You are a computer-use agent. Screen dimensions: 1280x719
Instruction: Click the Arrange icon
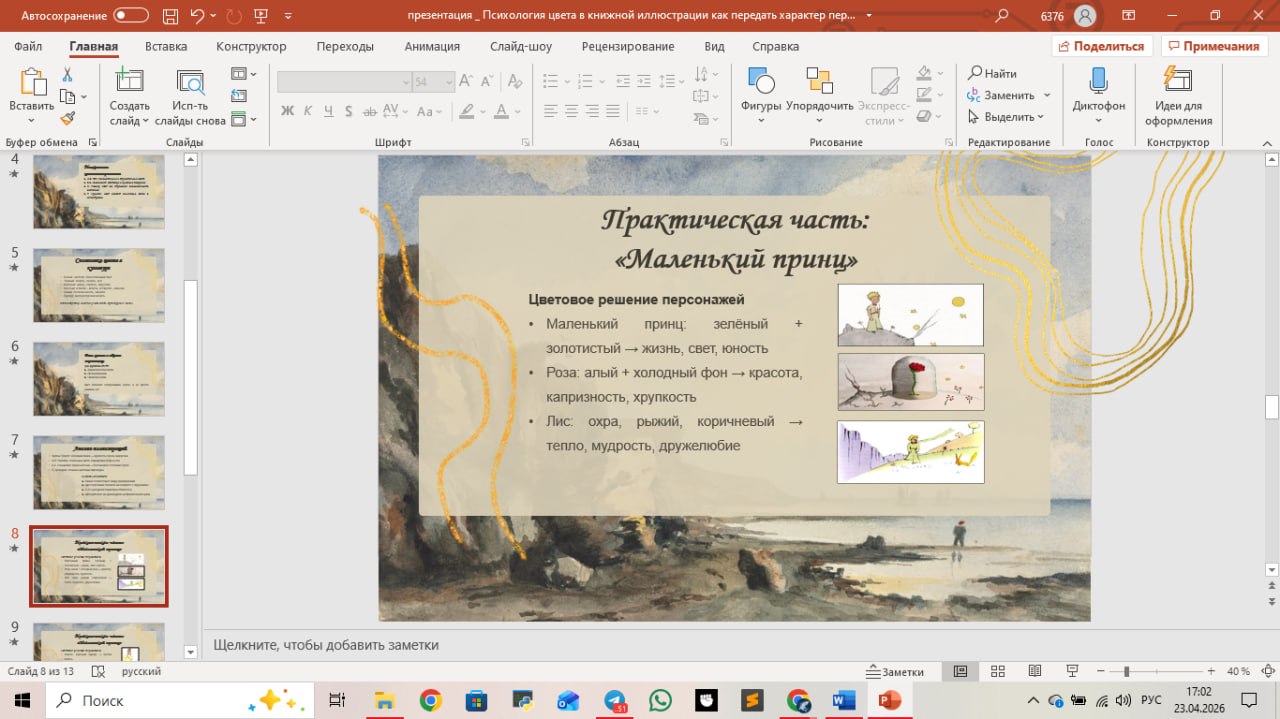click(x=819, y=82)
